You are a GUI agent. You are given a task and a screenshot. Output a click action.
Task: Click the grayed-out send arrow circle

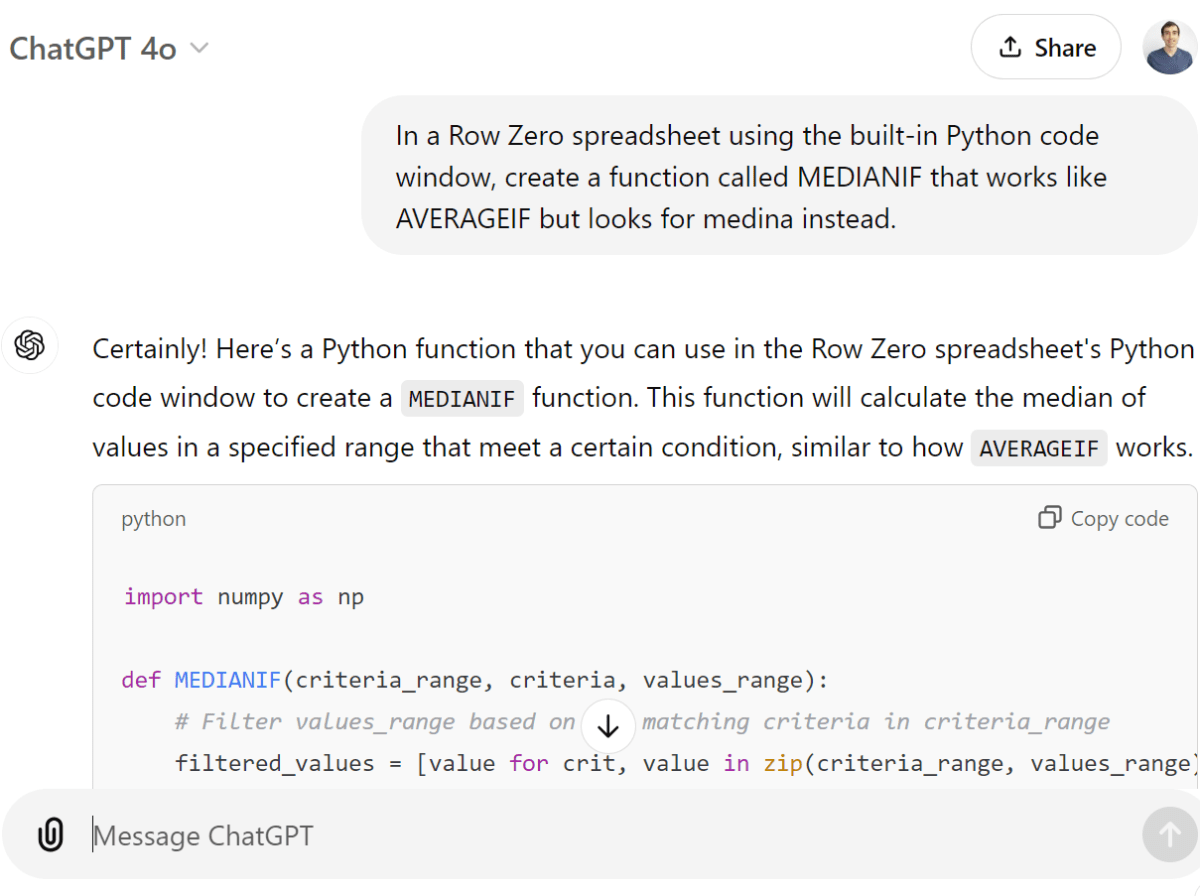(1168, 834)
